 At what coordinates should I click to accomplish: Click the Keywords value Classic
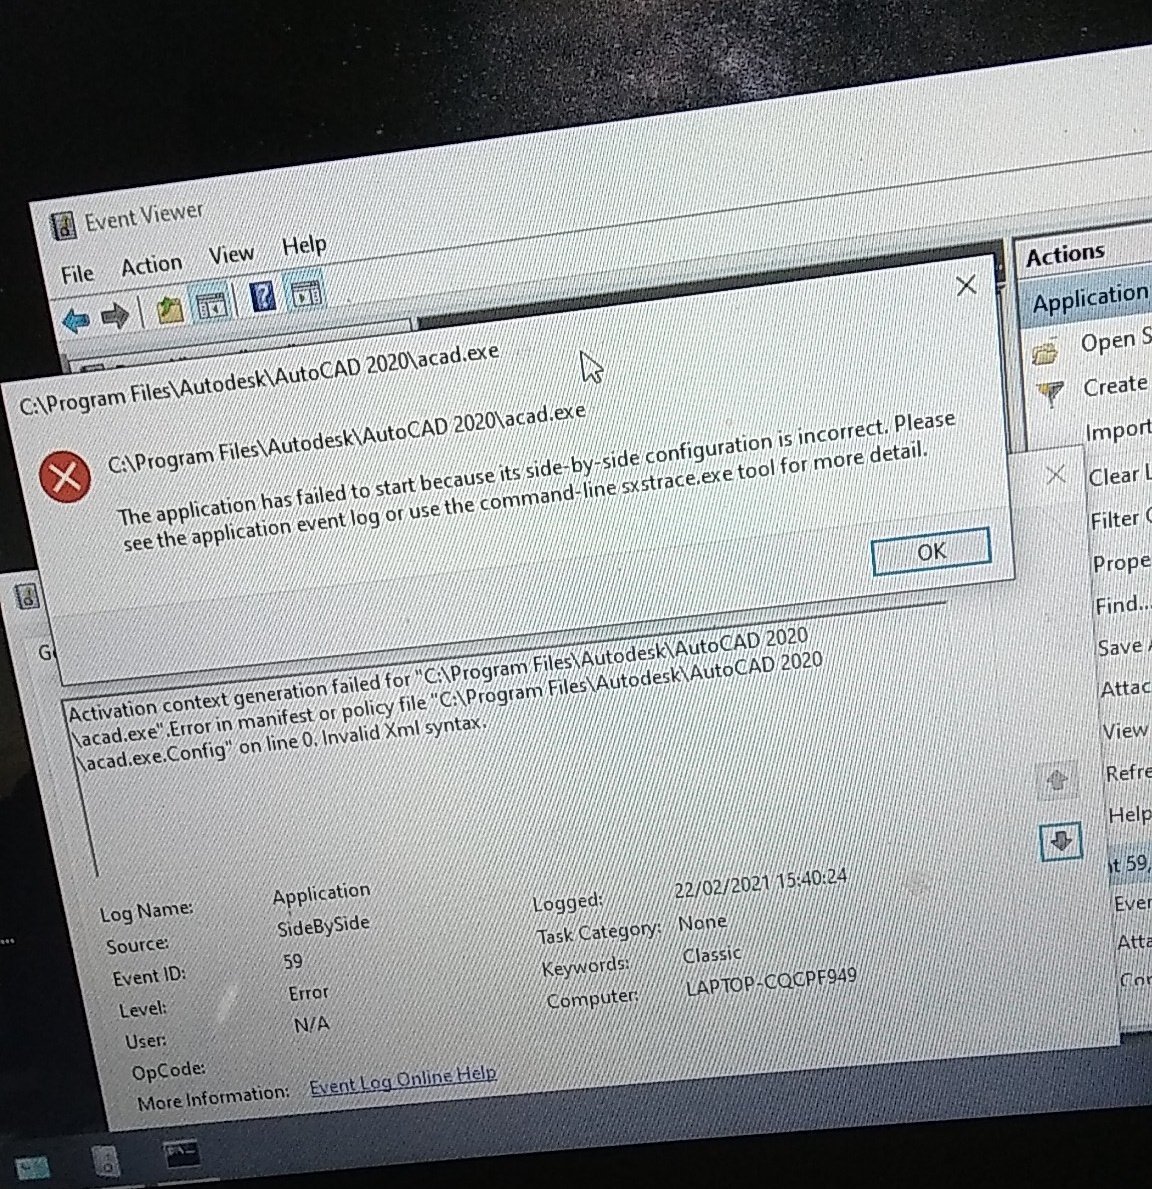click(711, 955)
